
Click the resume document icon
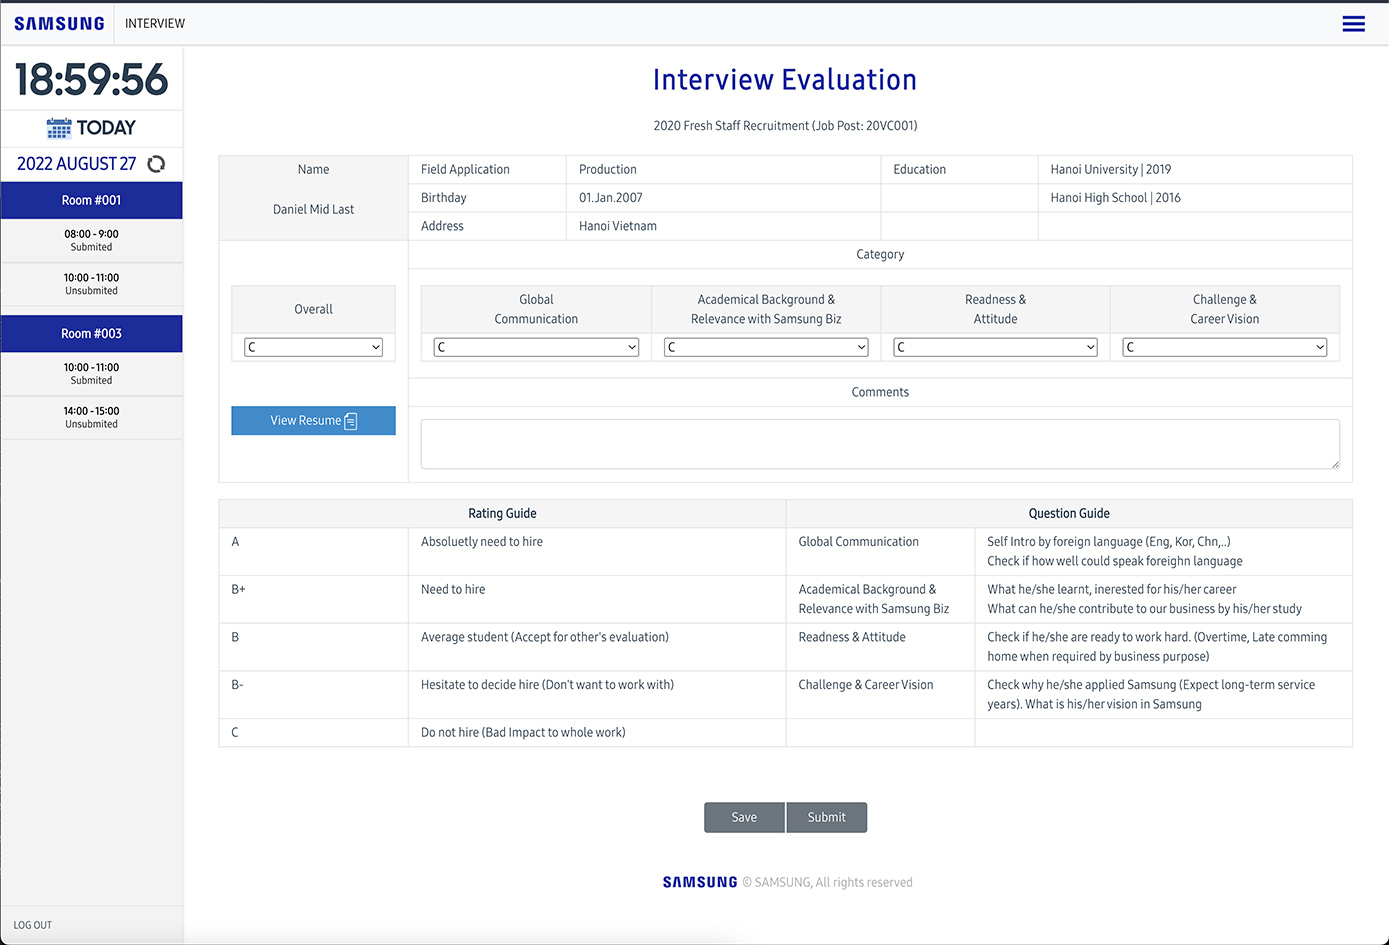tap(351, 422)
